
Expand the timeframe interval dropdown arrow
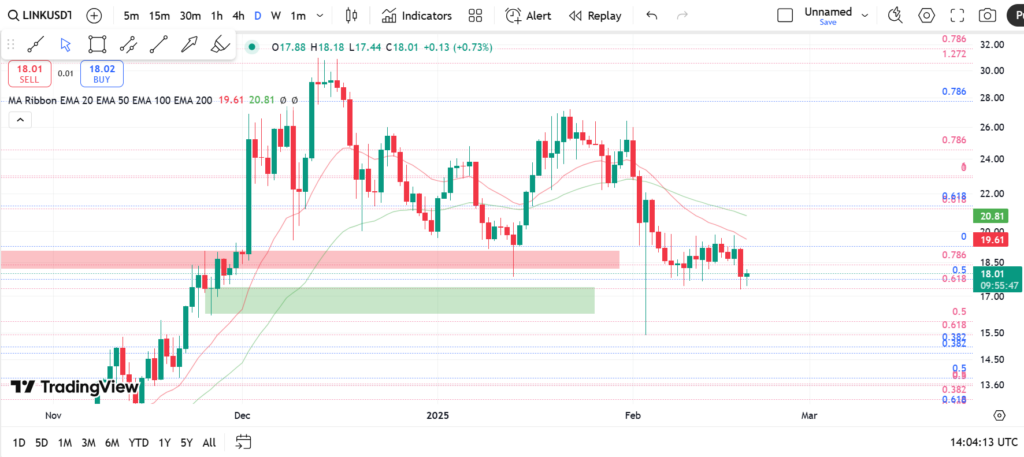pos(318,16)
